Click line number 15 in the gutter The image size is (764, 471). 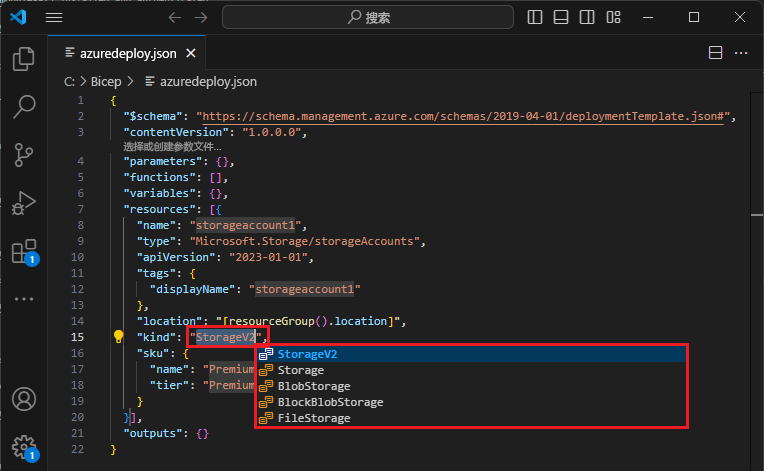click(x=77, y=337)
